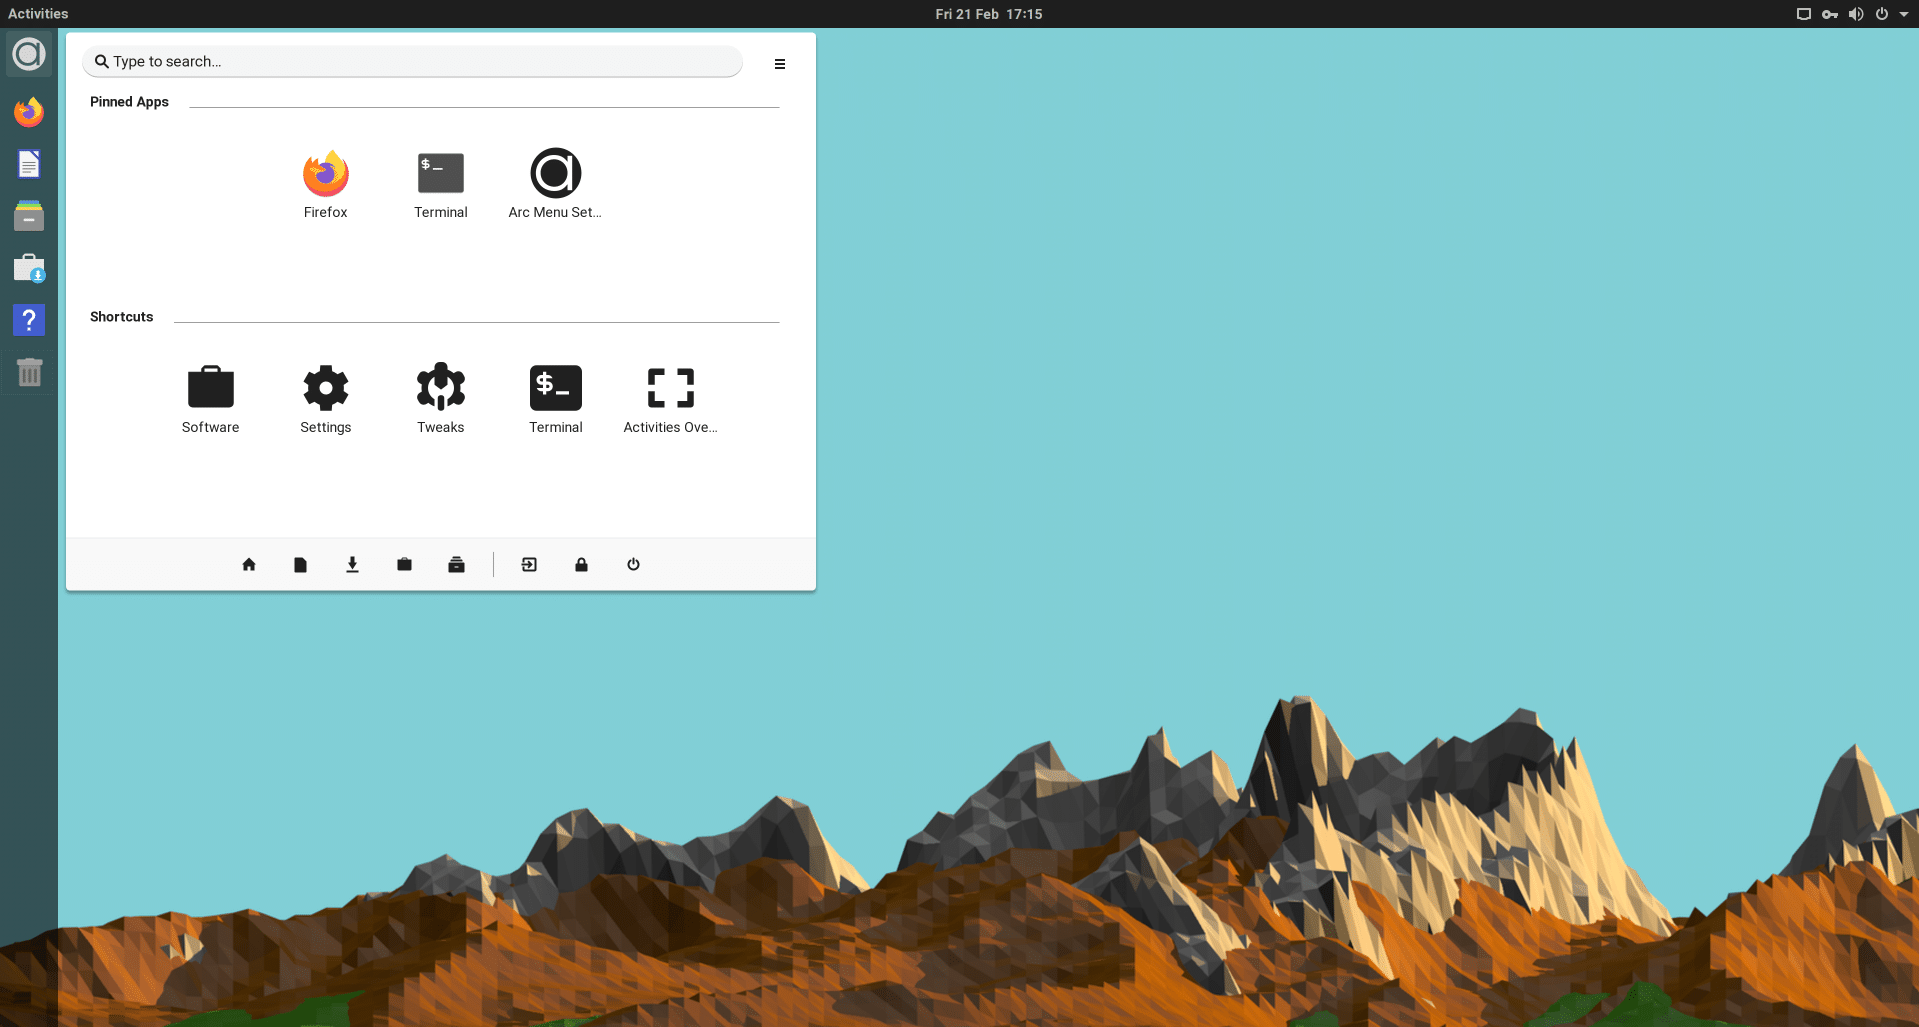This screenshot has width=1919, height=1027.
Task: Open the hamburger menu beside the search bar
Action: pyautogui.click(x=780, y=64)
